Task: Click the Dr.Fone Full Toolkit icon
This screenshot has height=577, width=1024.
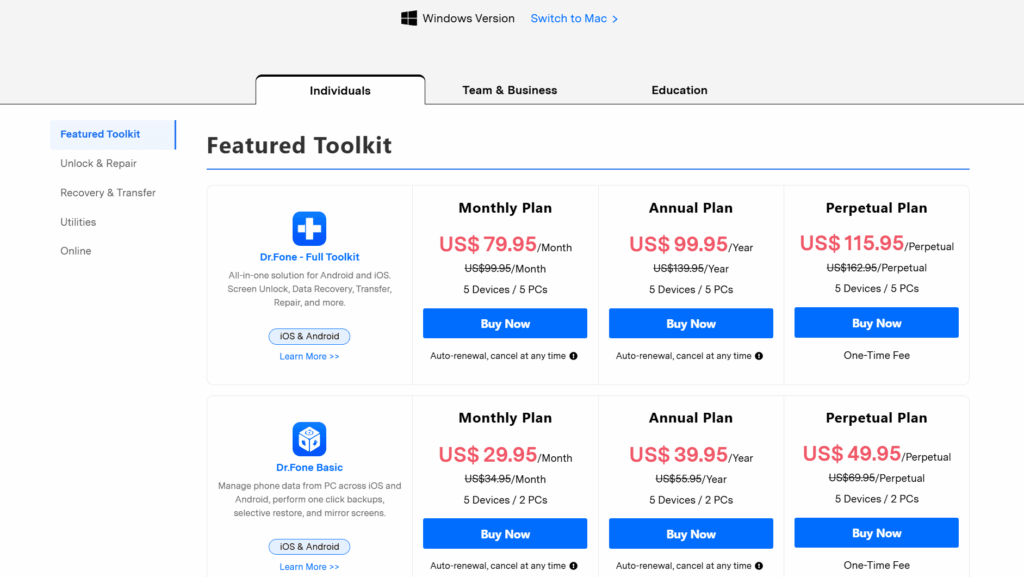Action: (309, 228)
